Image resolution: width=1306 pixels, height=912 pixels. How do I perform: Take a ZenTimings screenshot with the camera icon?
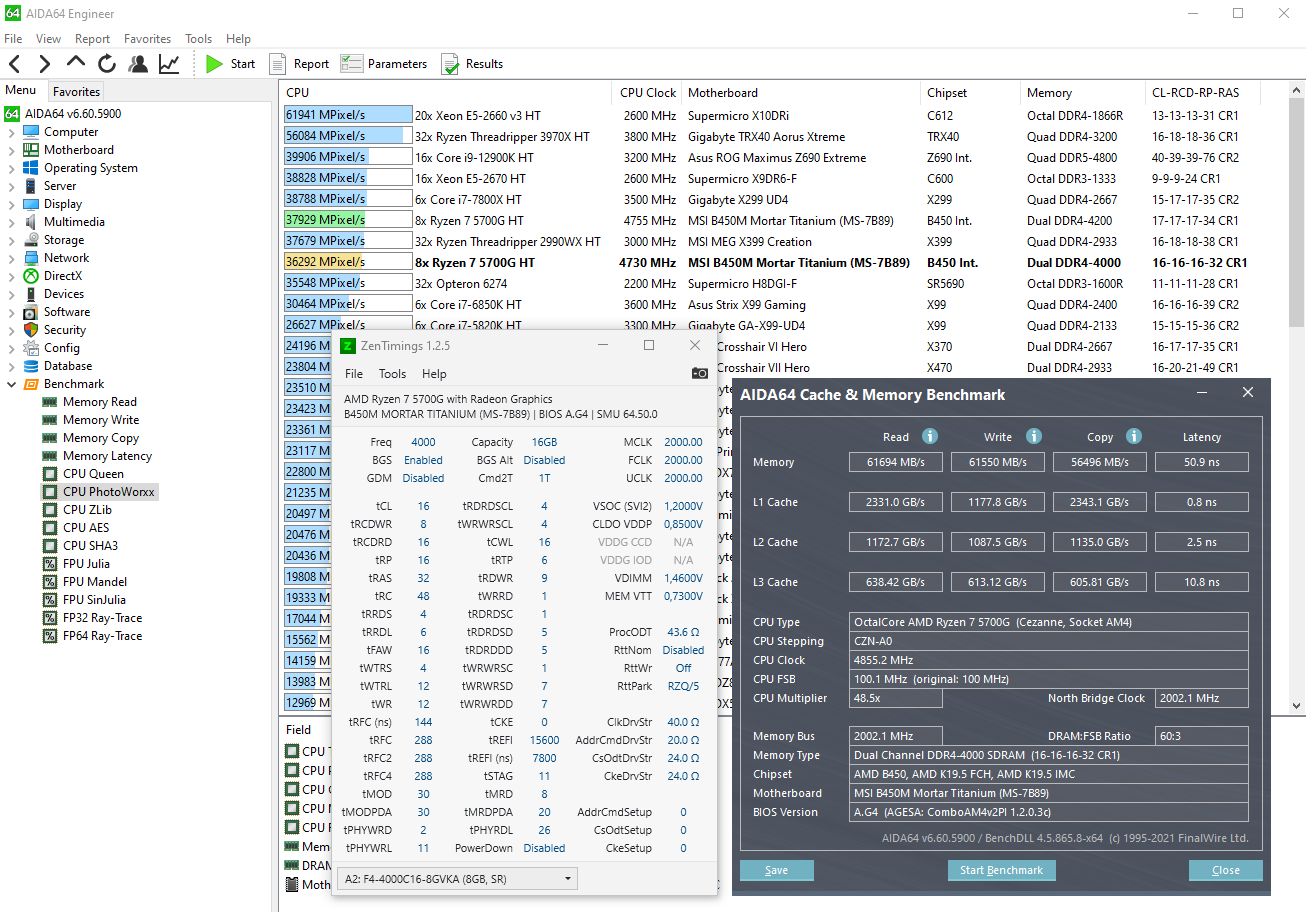[x=700, y=373]
